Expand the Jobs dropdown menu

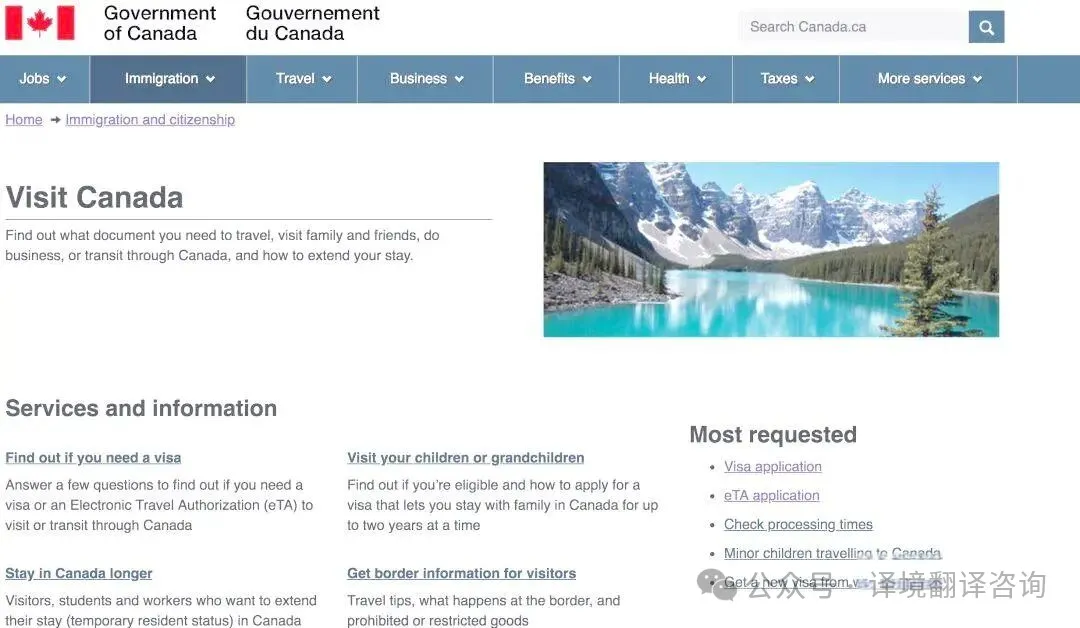(44, 79)
